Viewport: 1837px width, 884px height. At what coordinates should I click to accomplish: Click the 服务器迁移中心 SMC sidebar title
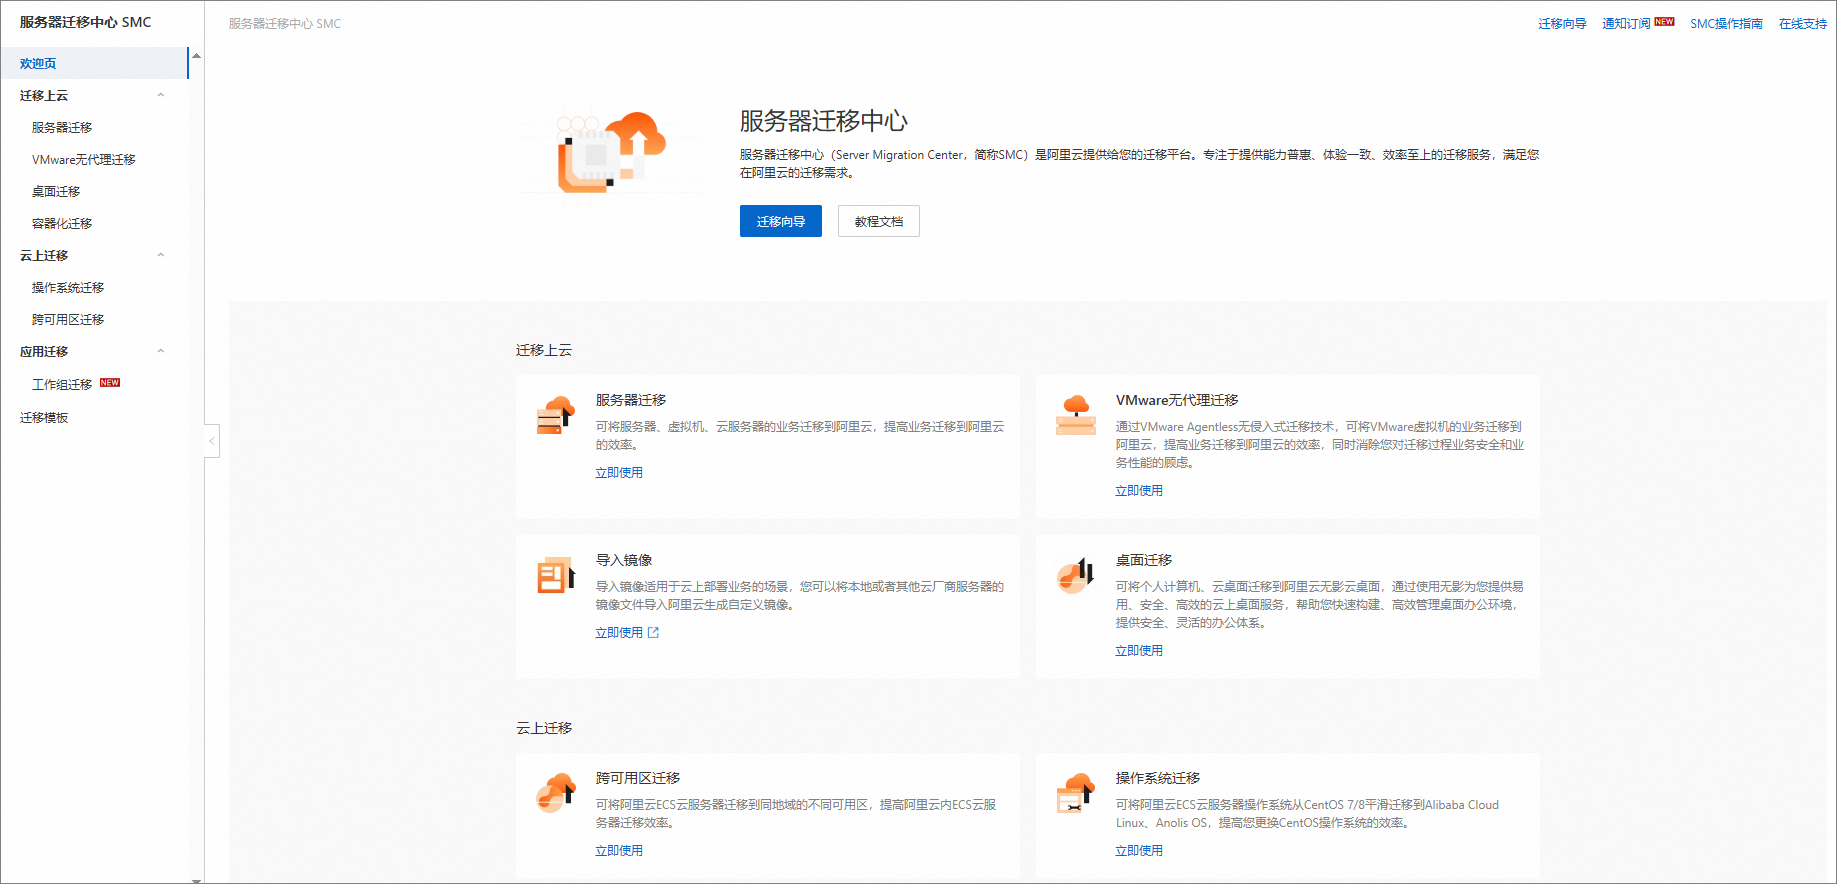(85, 22)
